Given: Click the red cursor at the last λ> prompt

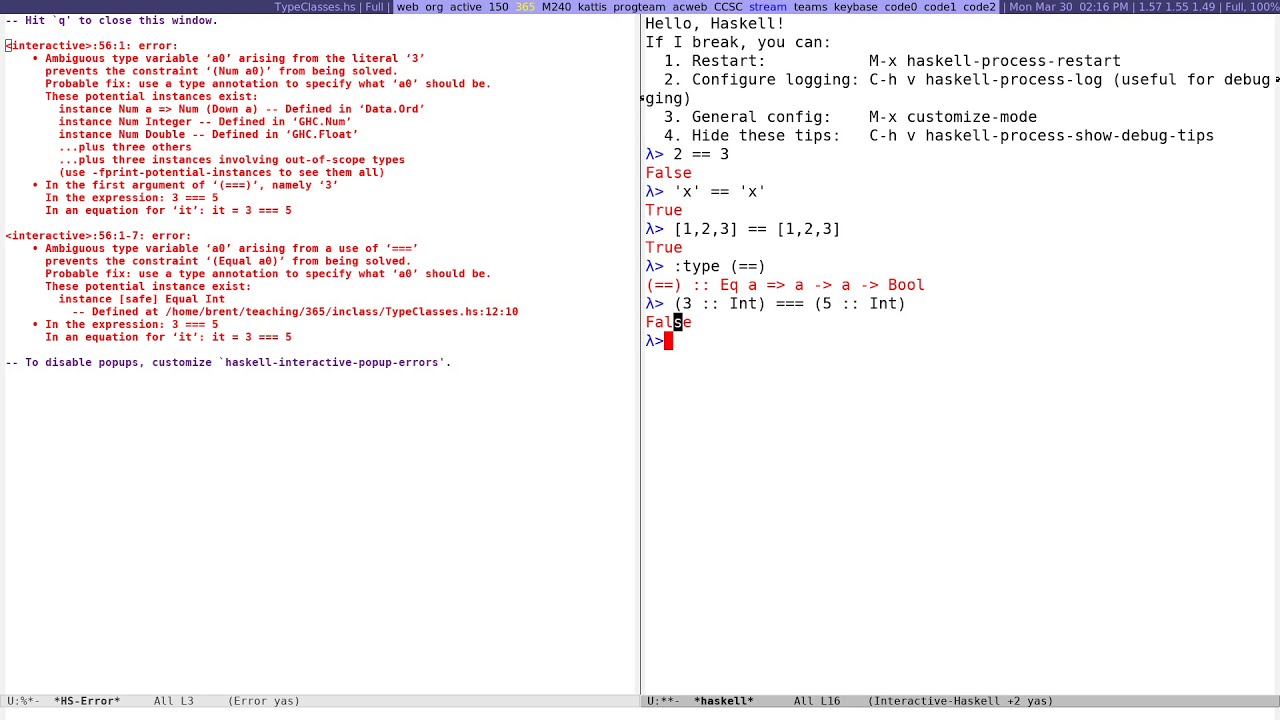Looking at the screenshot, I should [x=668, y=341].
